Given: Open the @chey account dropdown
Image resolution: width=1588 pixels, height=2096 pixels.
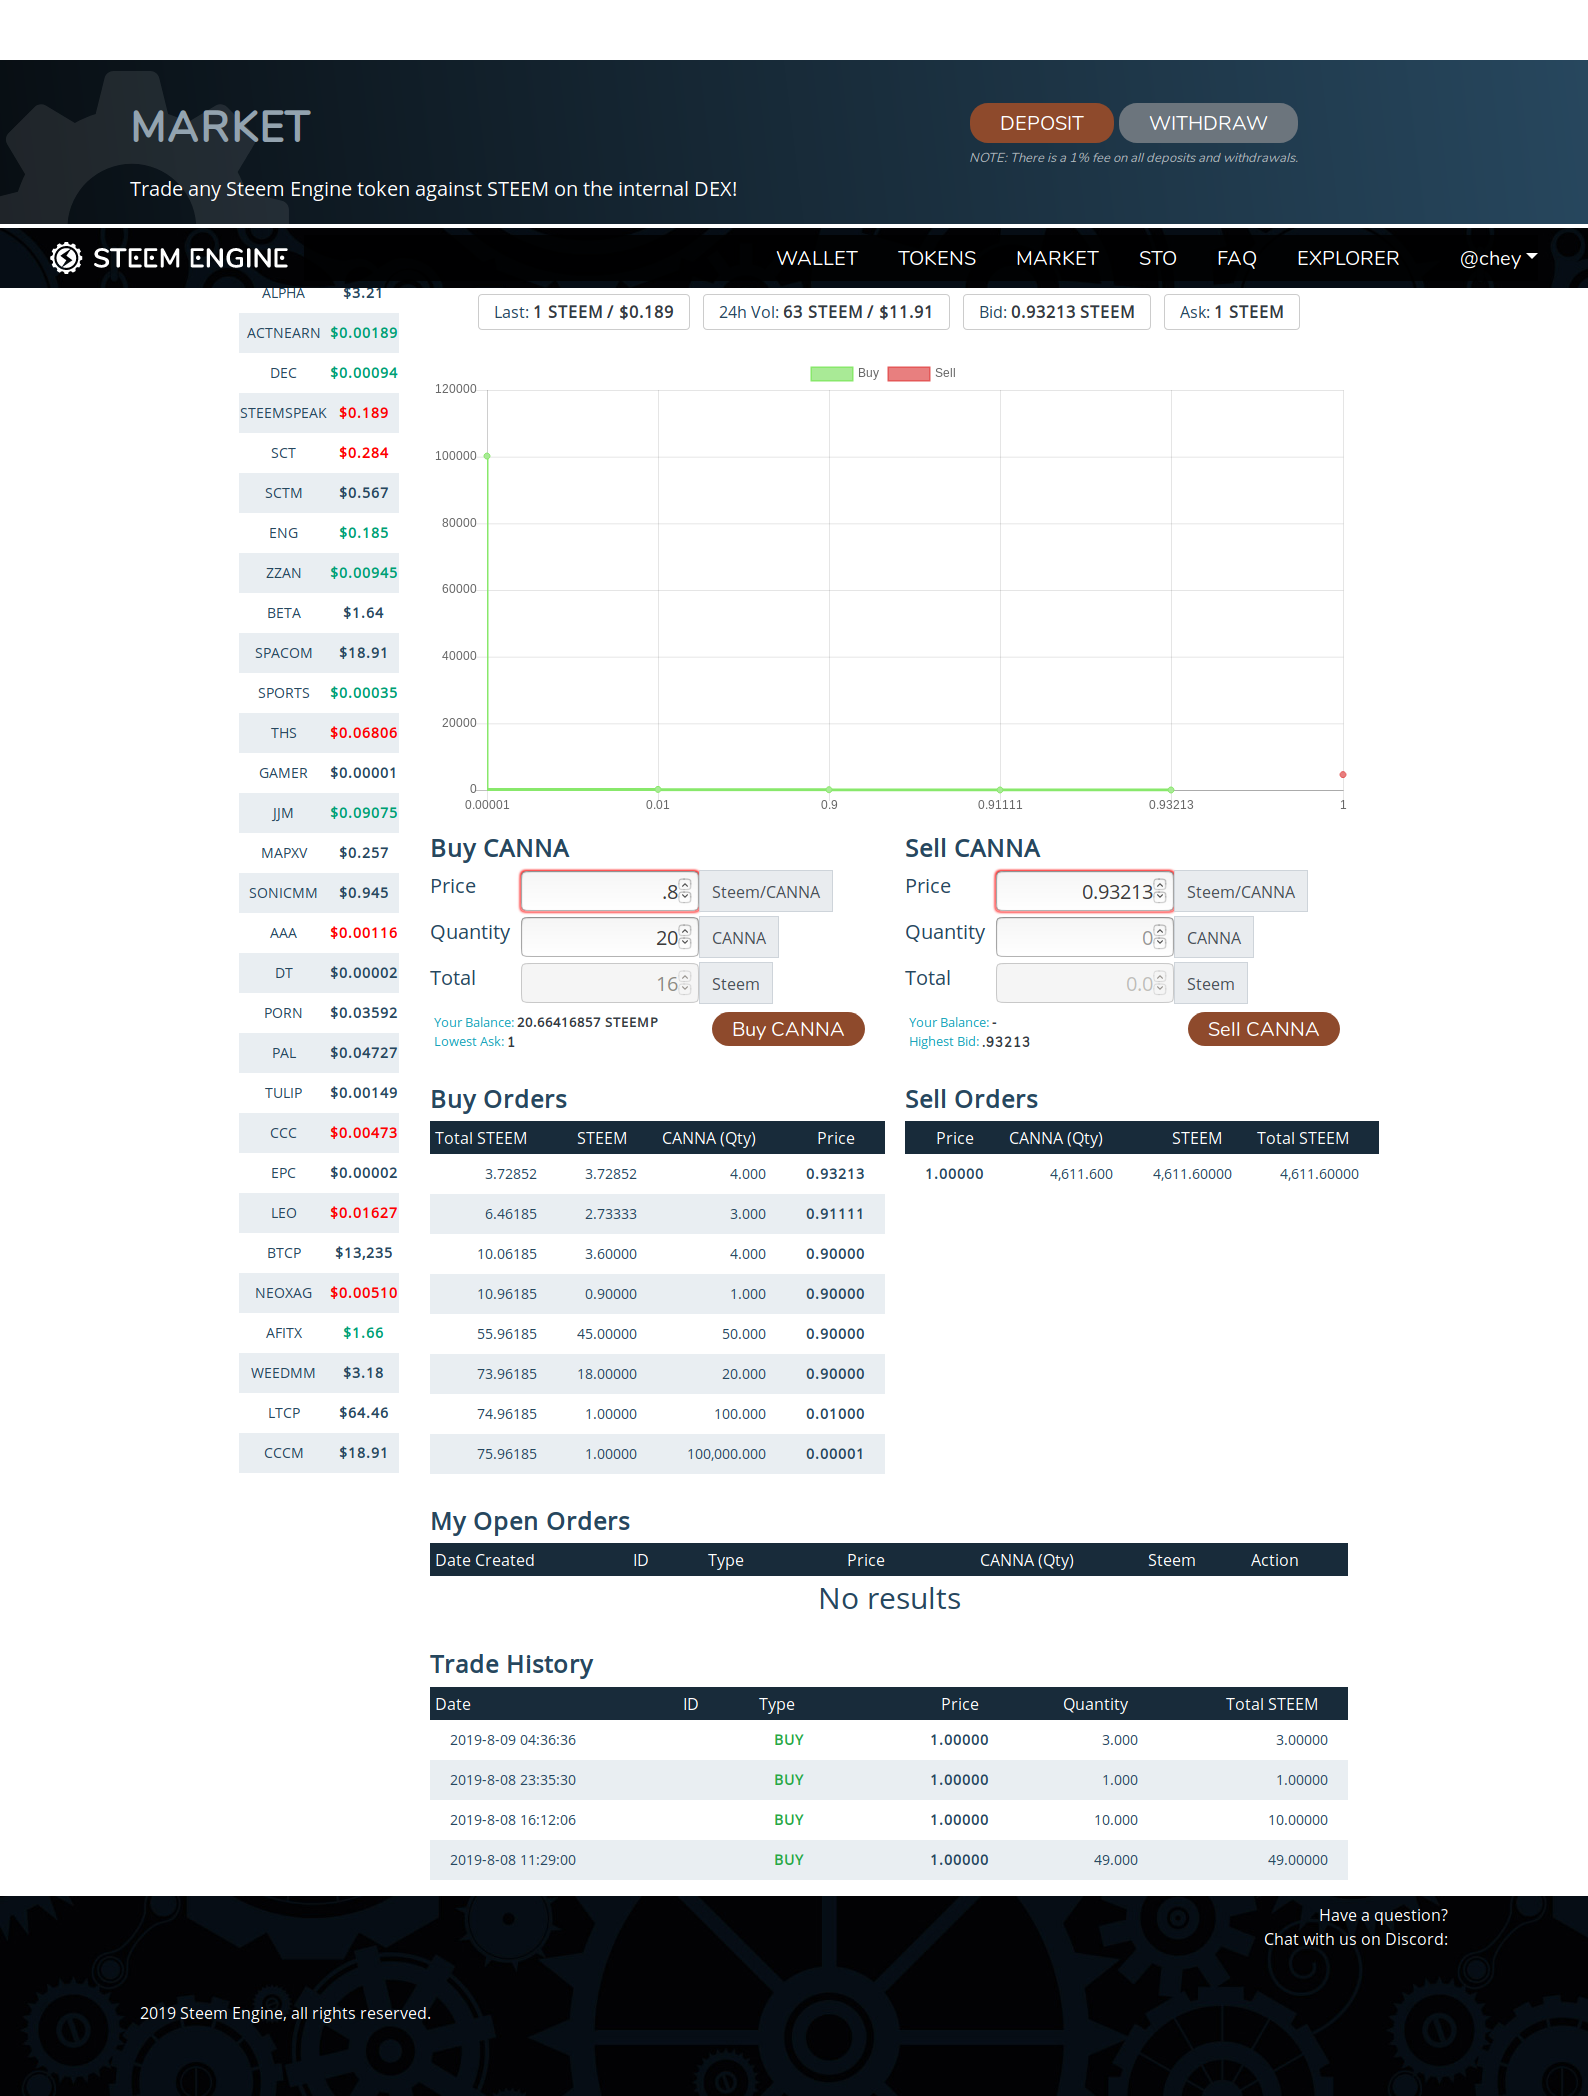Looking at the screenshot, I should click(x=1498, y=258).
